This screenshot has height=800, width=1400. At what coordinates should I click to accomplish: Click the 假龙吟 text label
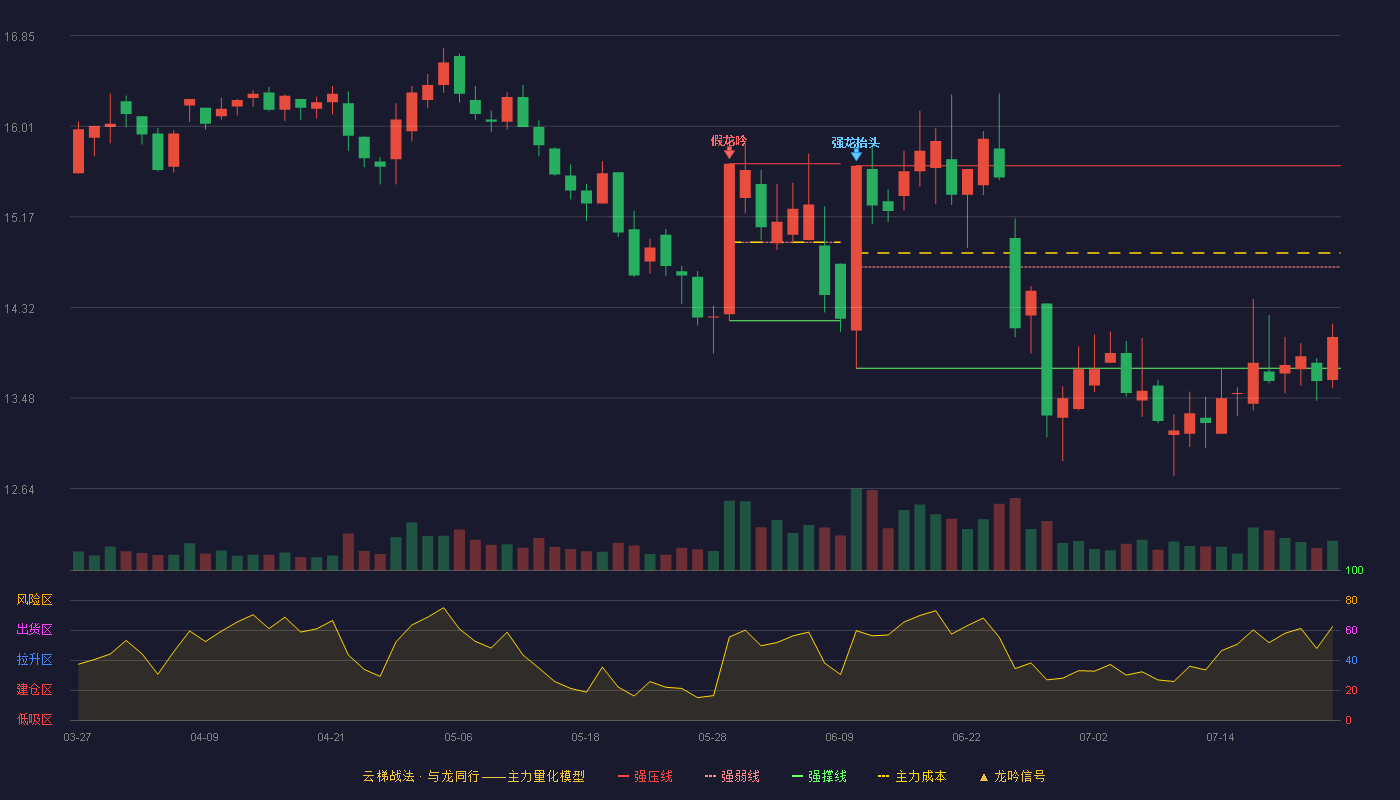coord(729,140)
